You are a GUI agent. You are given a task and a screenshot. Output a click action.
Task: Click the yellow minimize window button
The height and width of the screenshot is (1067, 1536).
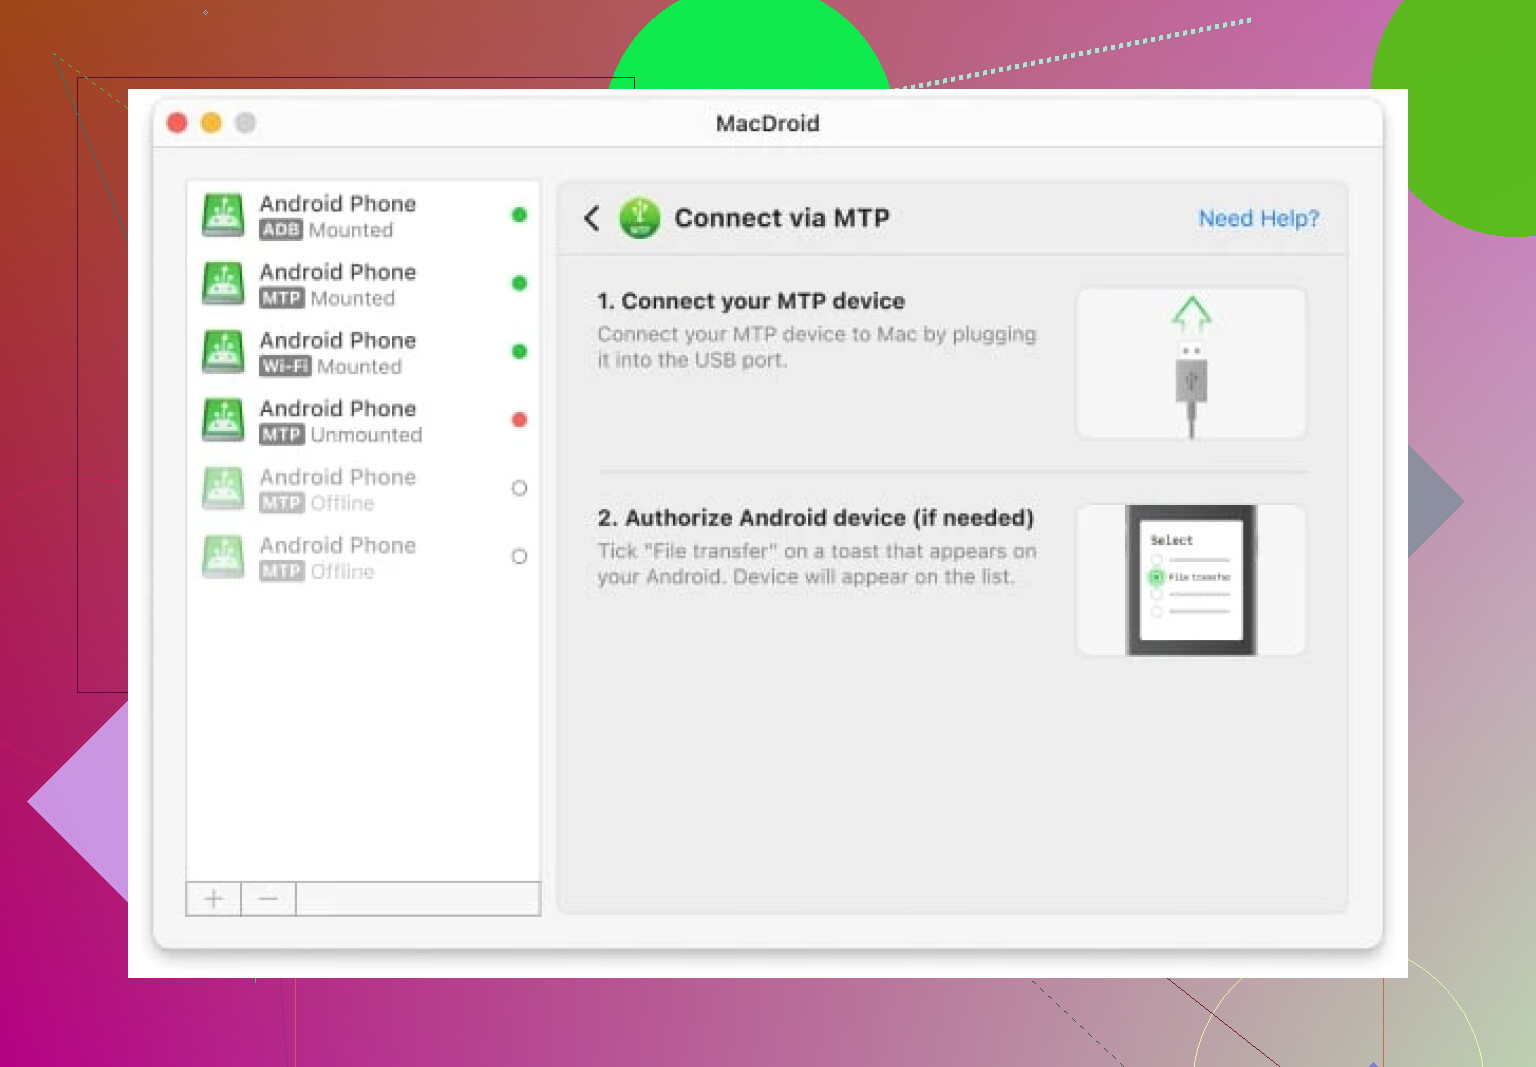(211, 122)
